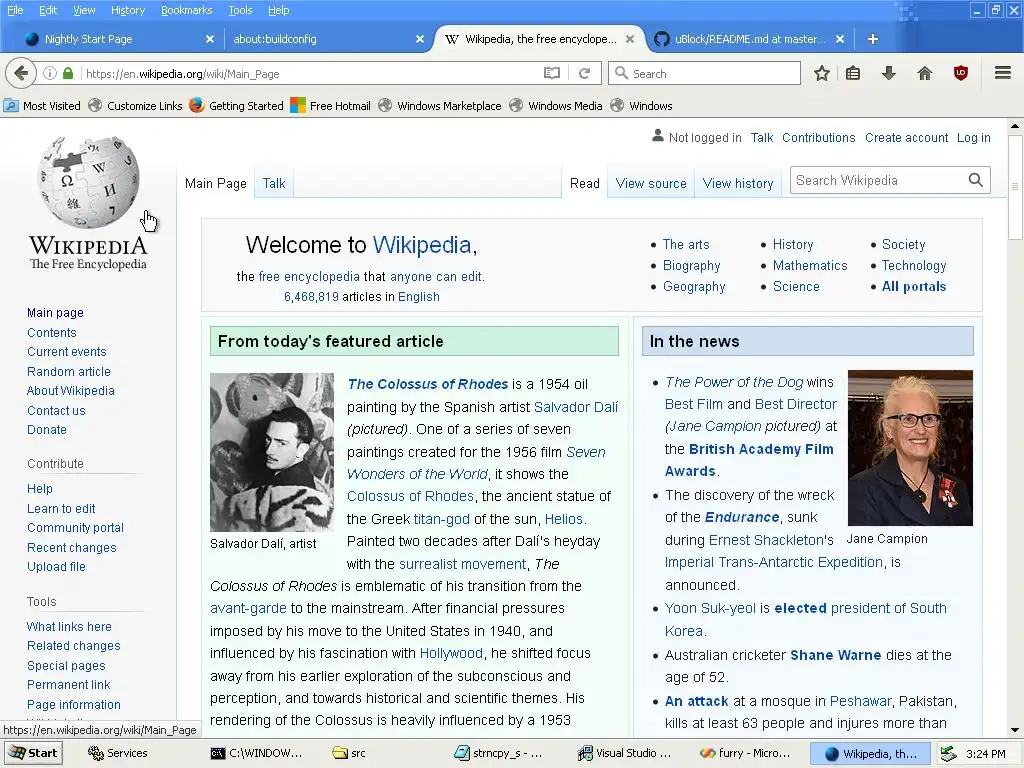The width and height of the screenshot is (1024, 768).
Task: Bookmark this page with the star icon
Action: coord(822,73)
